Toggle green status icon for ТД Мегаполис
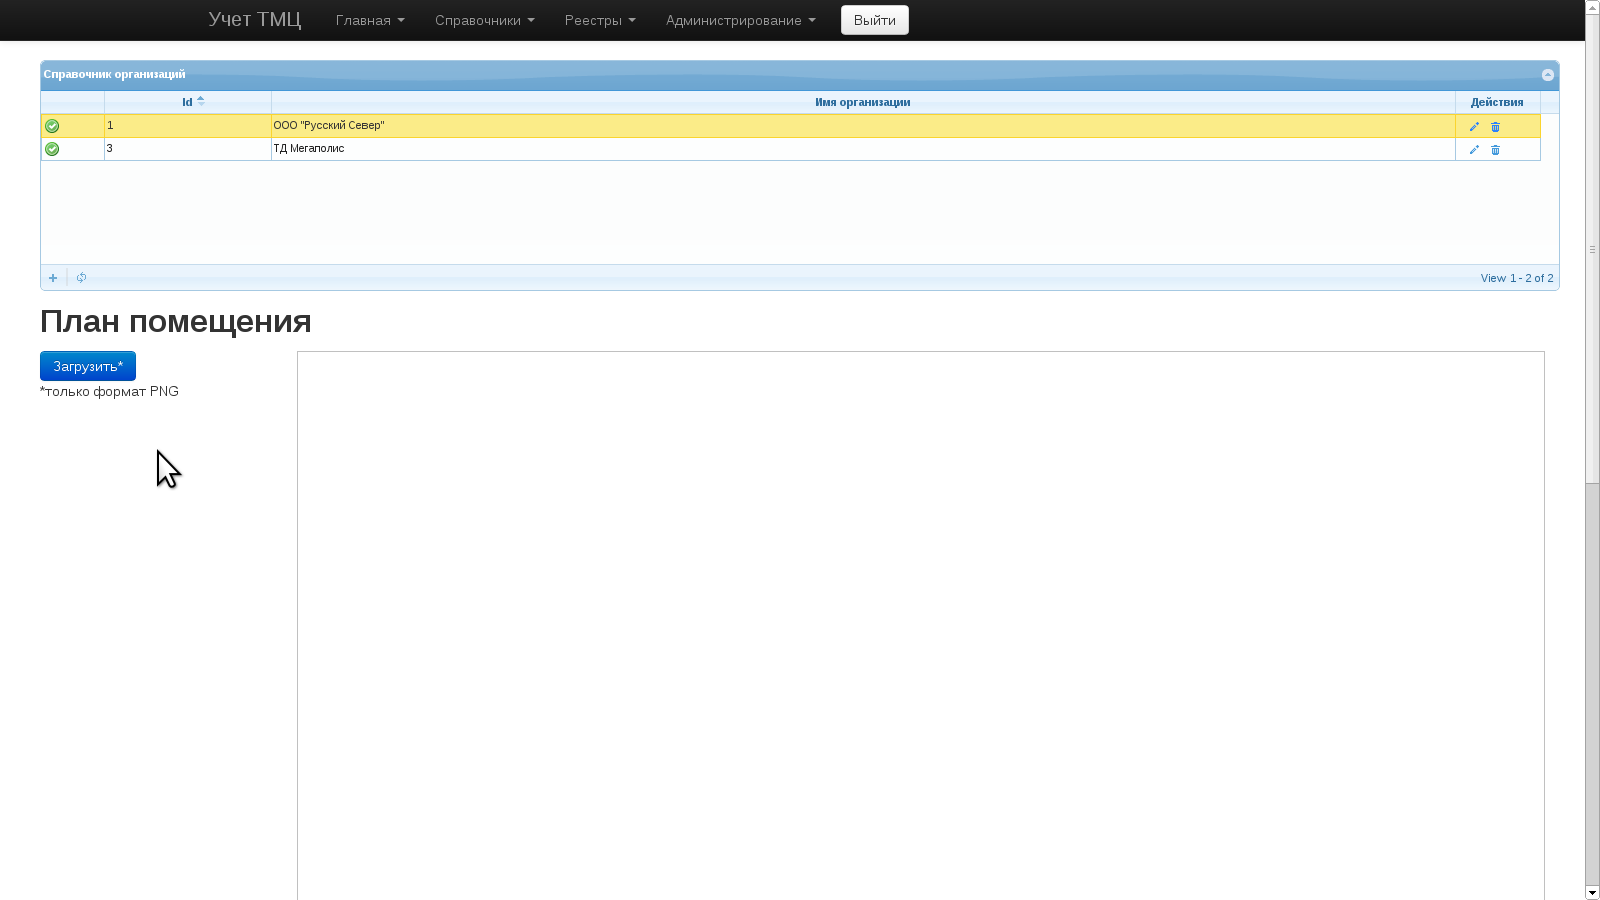 (x=52, y=149)
